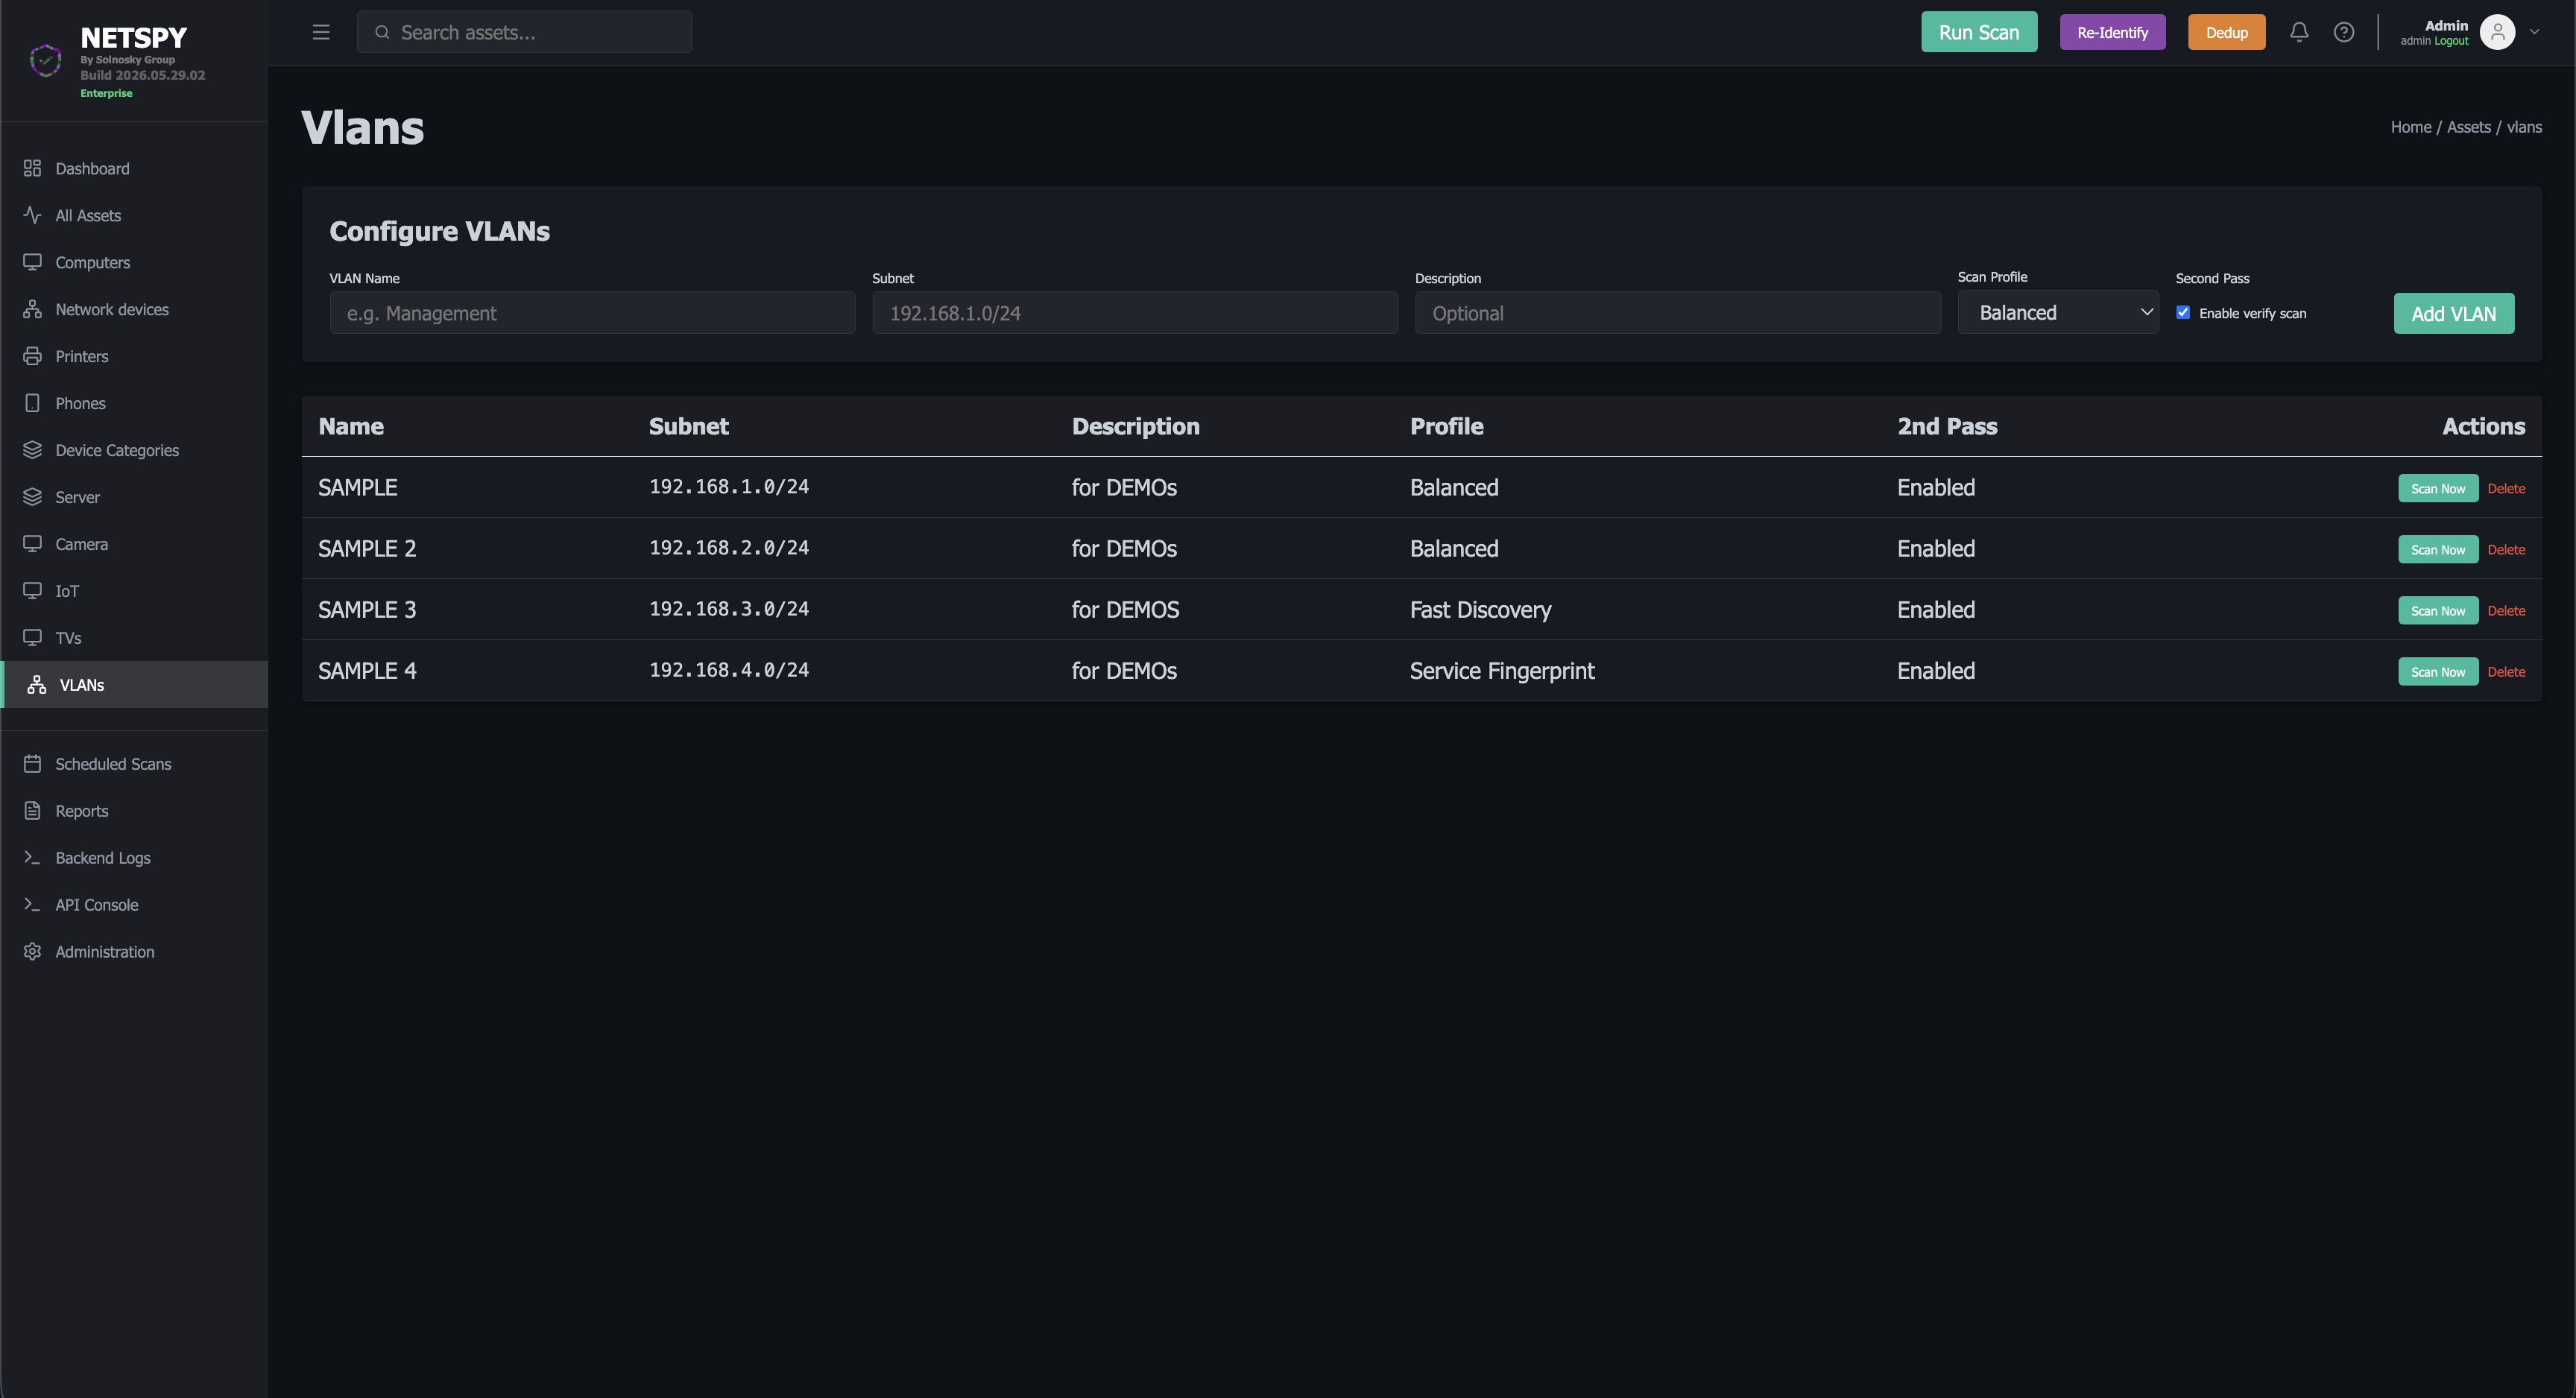The height and width of the screenshot is (1398, 2576).
Task: Delete the SAMPLE 4 VLAN
Action: 2506,671
